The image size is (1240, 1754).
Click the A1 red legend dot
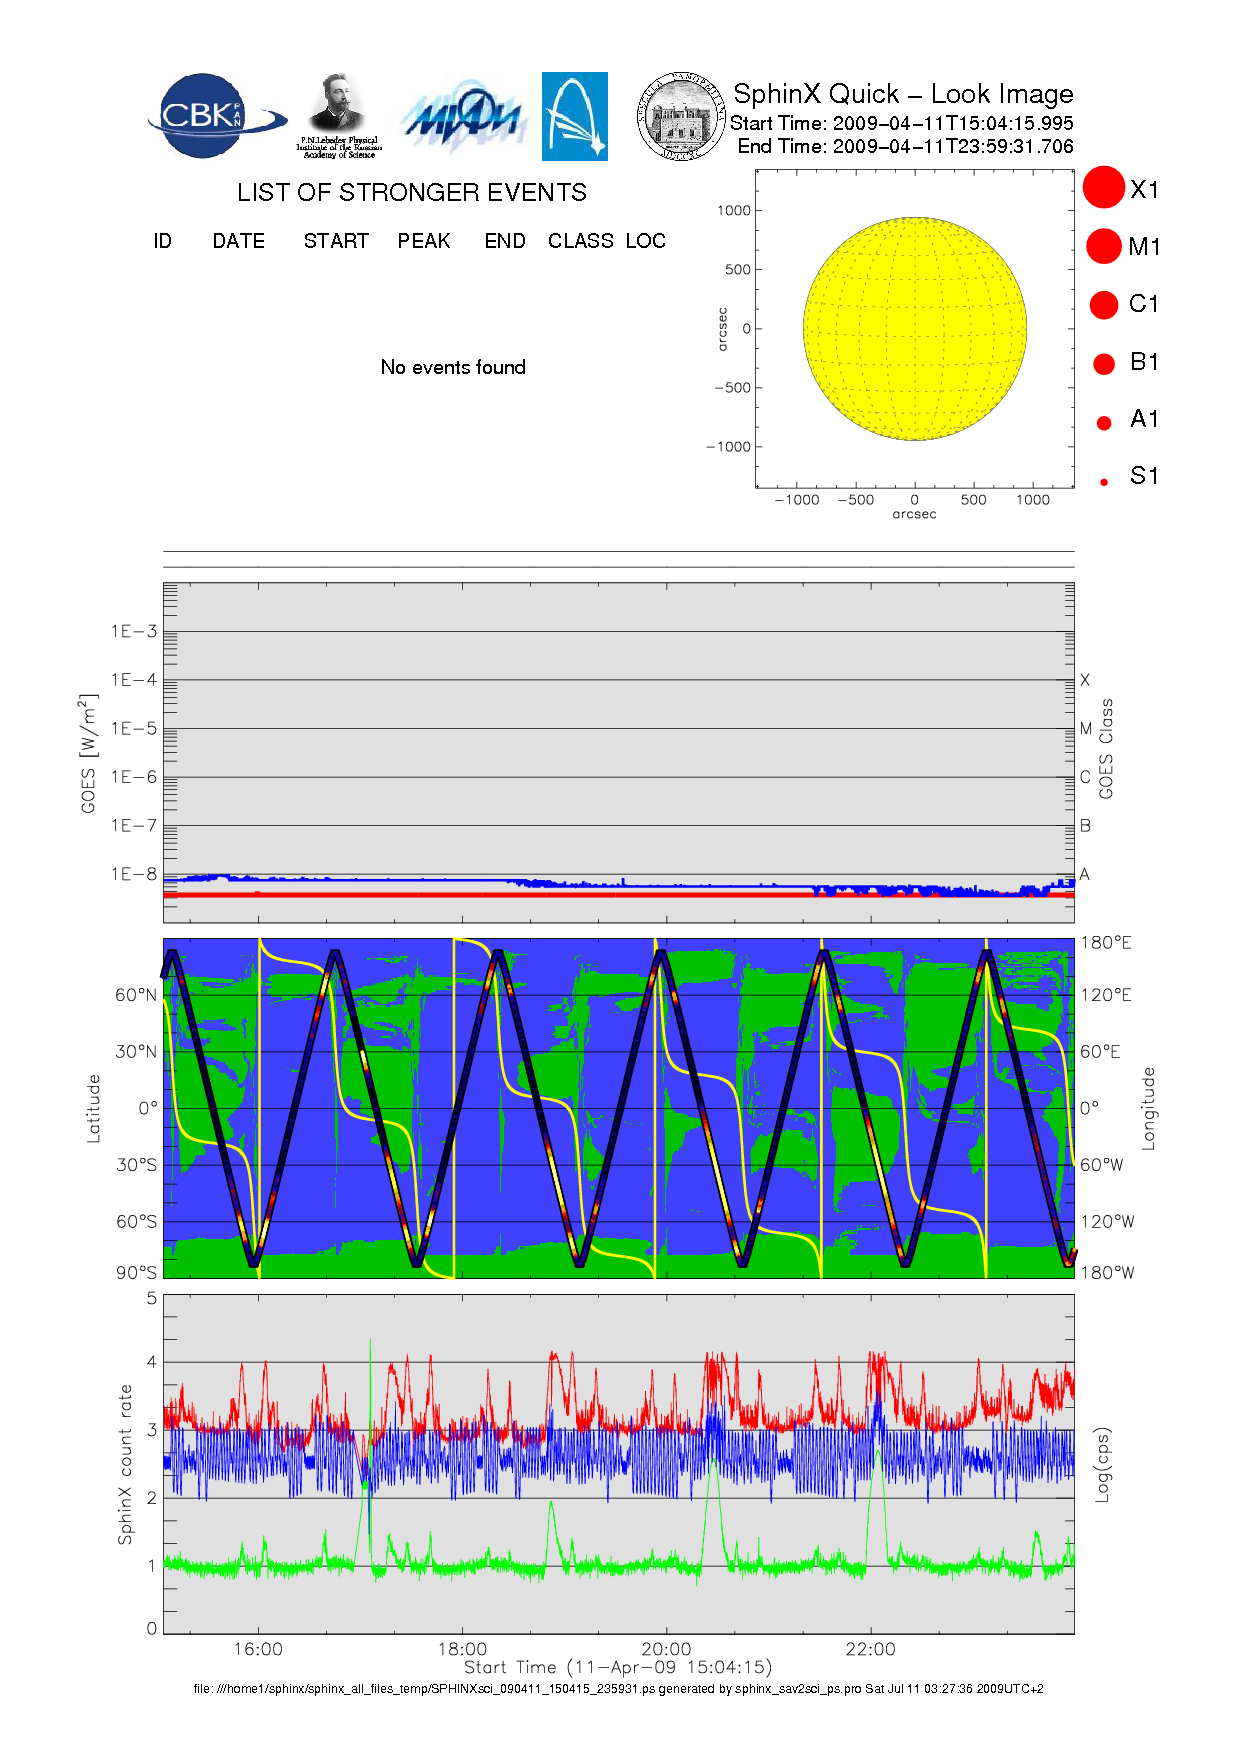click(1104, 422)
